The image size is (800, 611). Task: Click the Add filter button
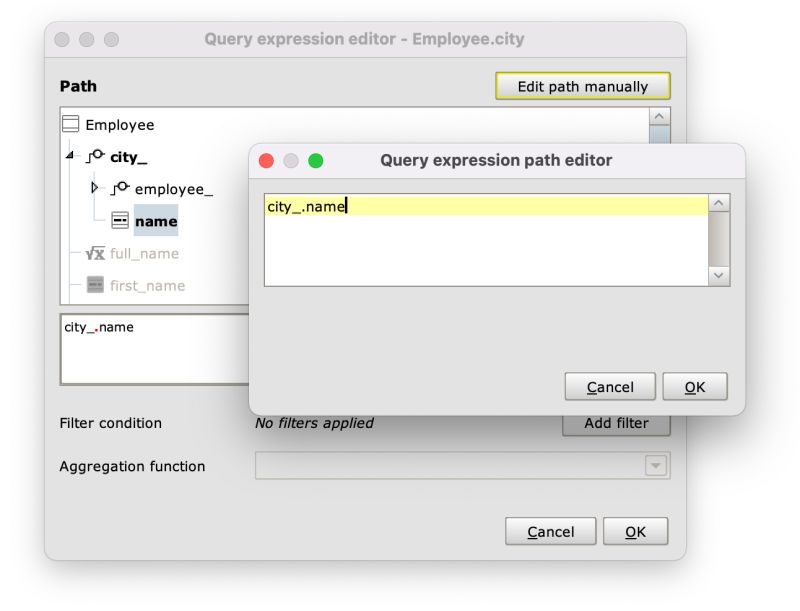[616, 424]
